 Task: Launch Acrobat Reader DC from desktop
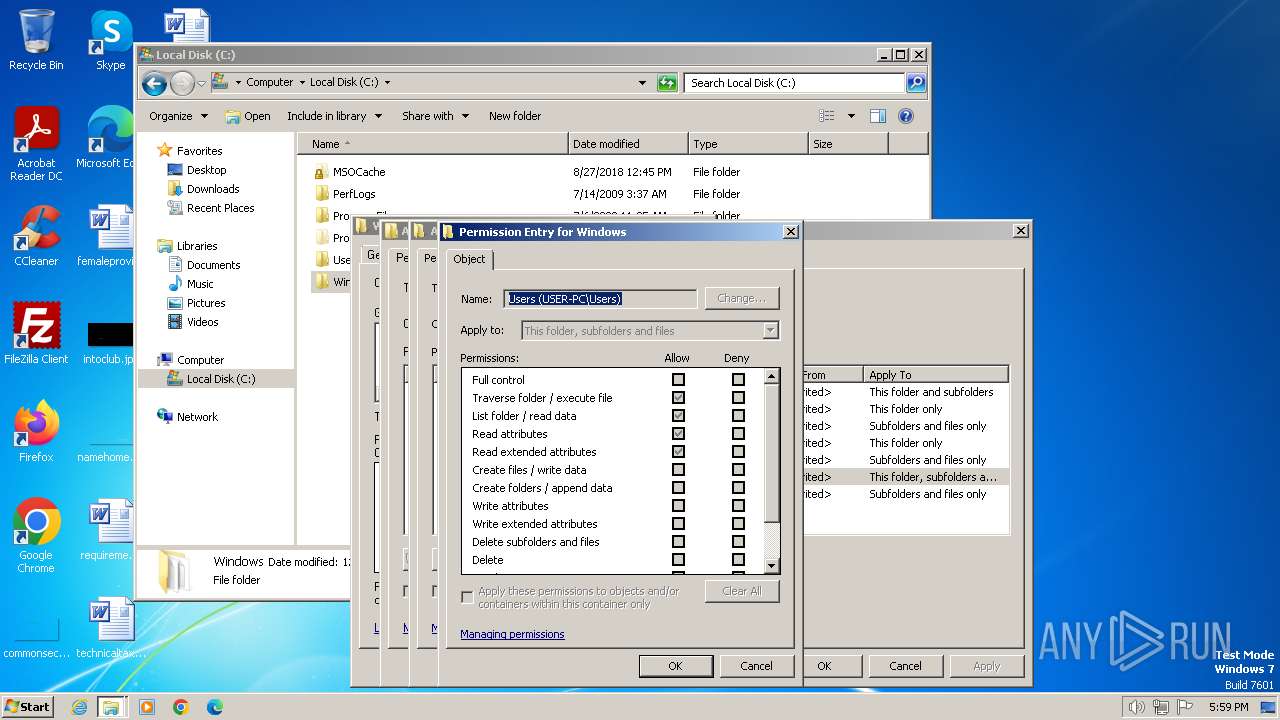click(36, 144)
